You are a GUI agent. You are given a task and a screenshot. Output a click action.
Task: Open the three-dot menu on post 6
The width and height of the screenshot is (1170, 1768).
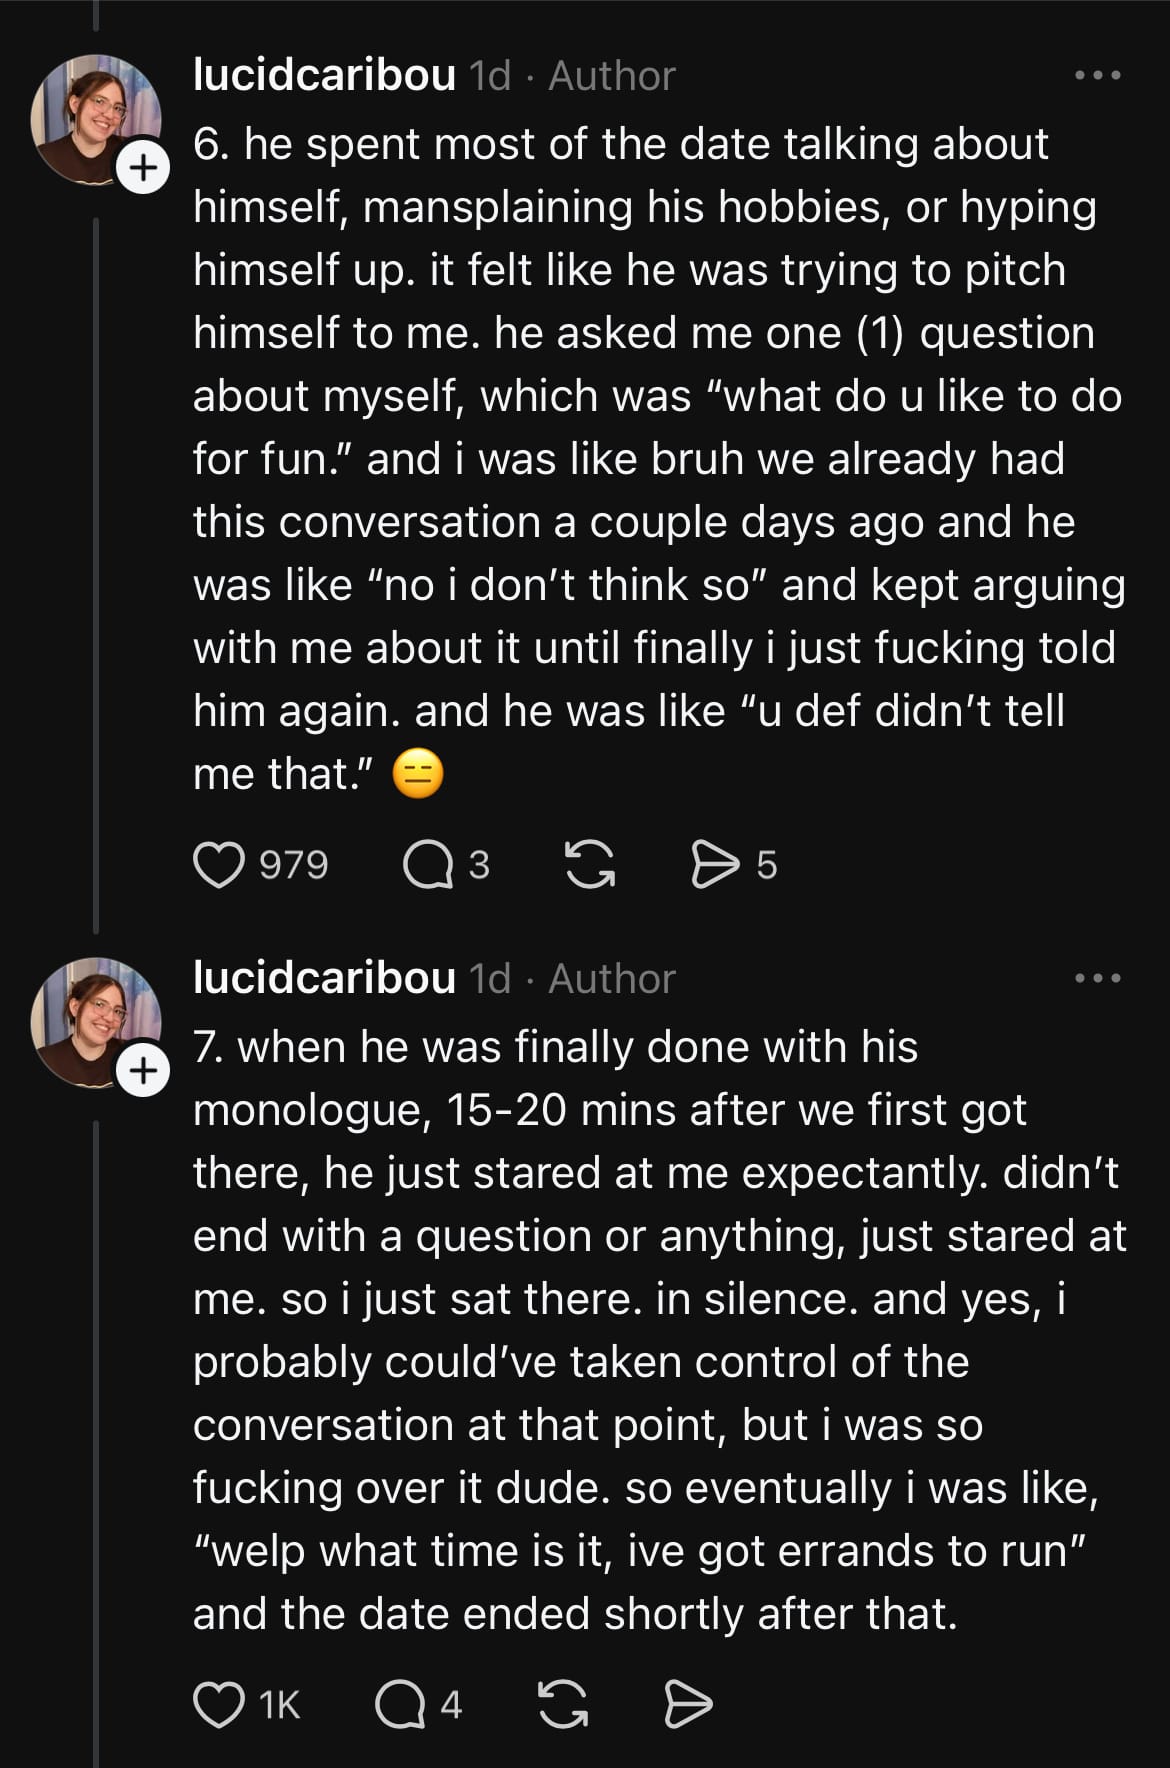click(x=1097, y=76)
